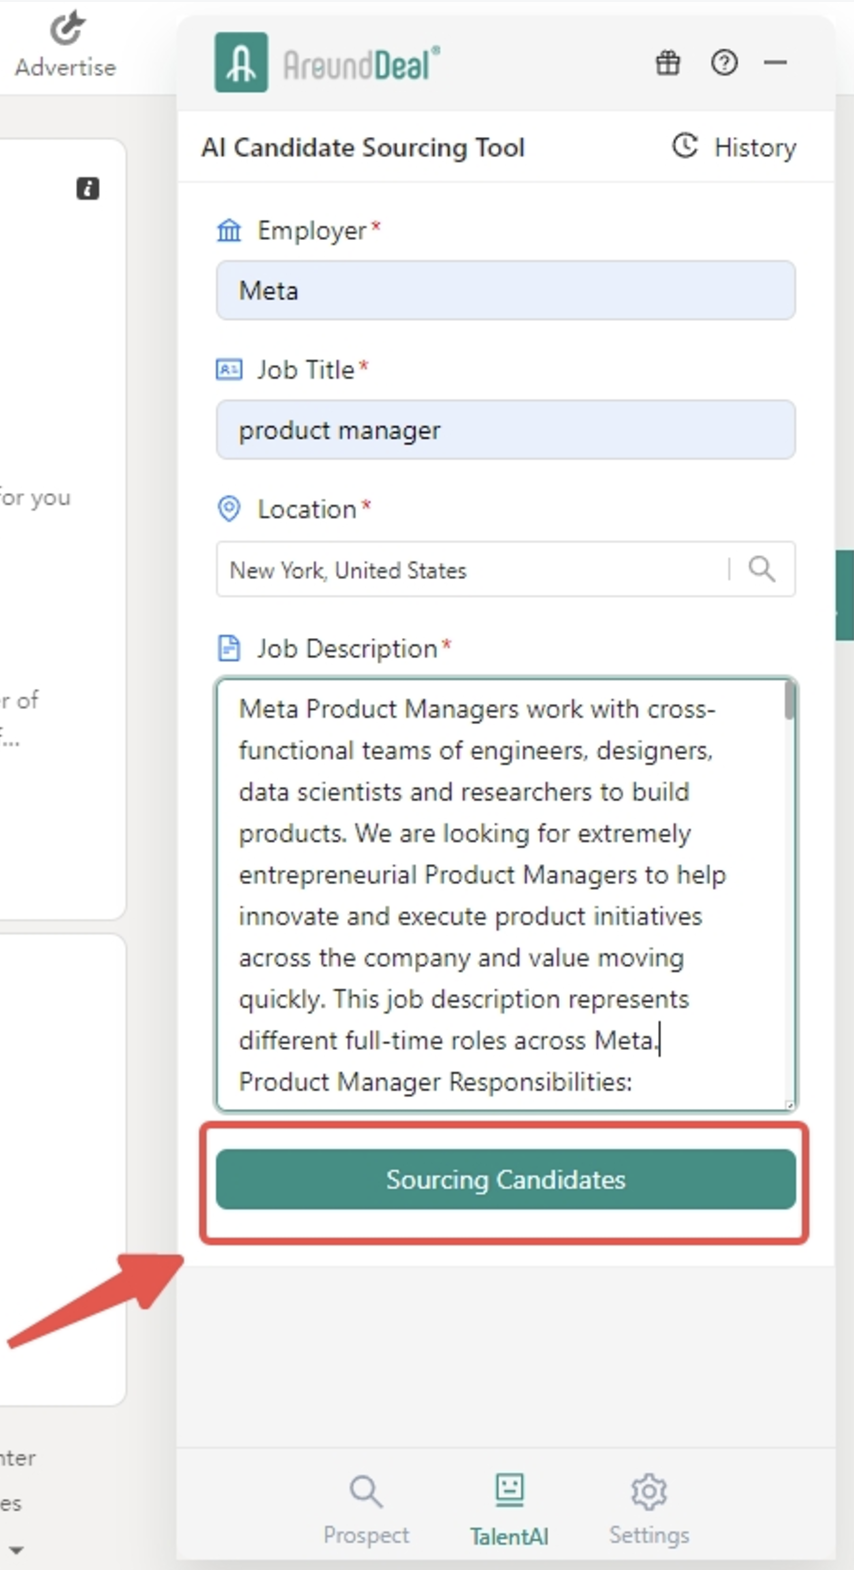The width and height of the screenshot is (854, 1570).
Task: Click the green side handle on right edge
Action: pos(845,595)
